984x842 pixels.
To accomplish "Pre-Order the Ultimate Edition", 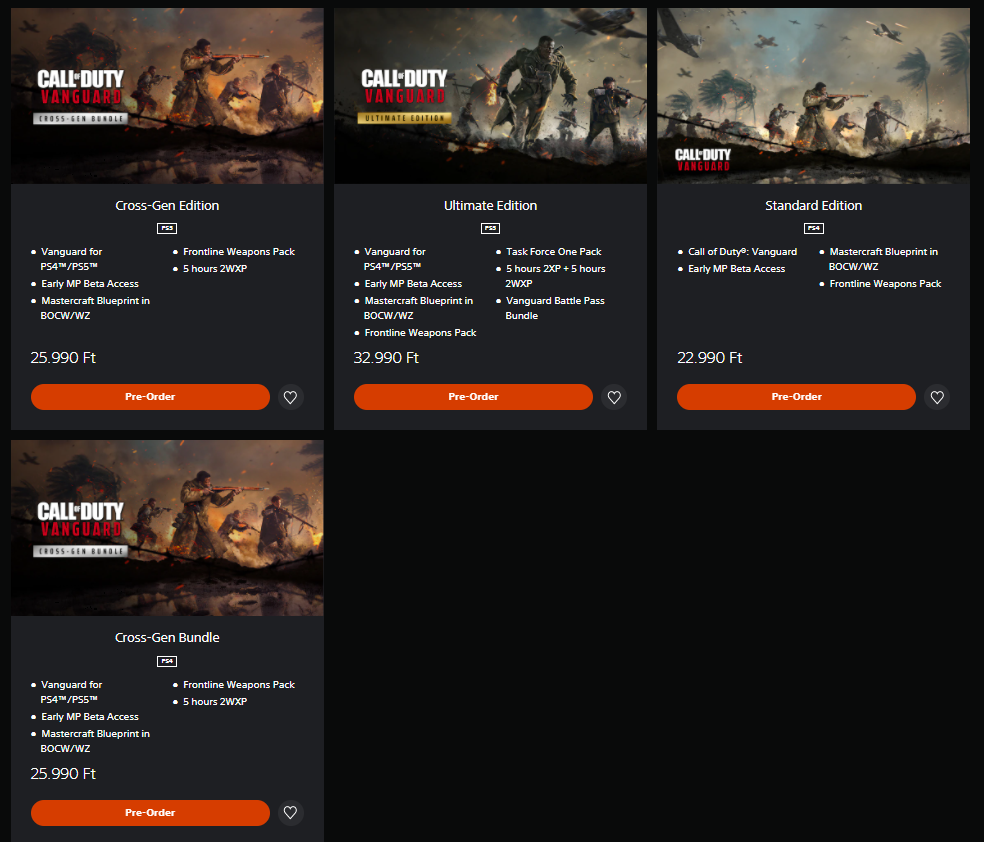I will coord(473,397).
